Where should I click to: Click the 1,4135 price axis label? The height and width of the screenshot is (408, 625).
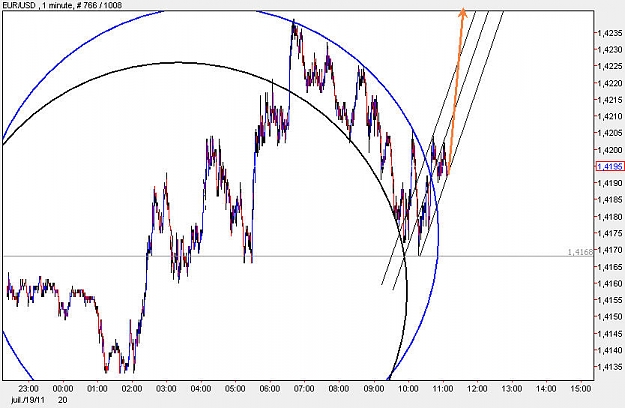(x=611, y=367)
